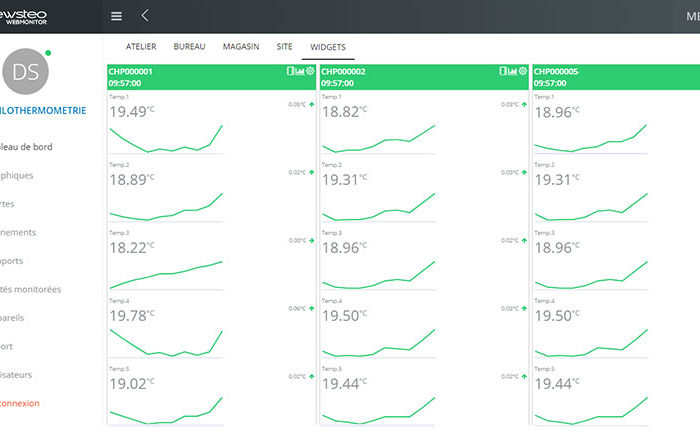Image resolution: width=700 pixels, height=436 pixels.
Task: Click trend arrow for CHP000001 Temp.2
Action: (x=312, y=172)
